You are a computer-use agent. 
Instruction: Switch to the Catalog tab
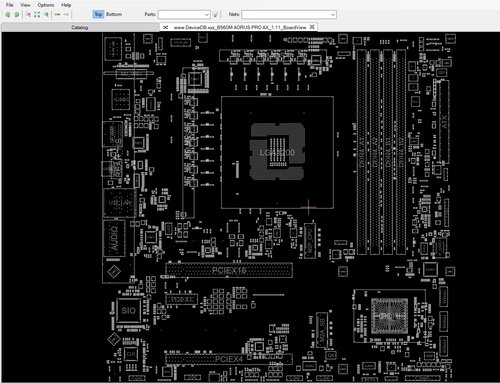click(80, 27)
